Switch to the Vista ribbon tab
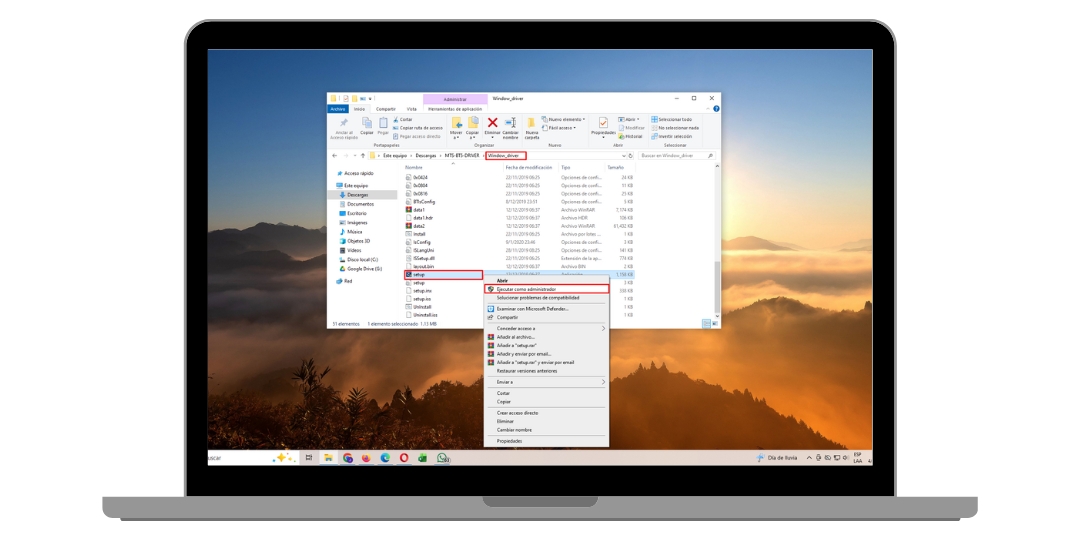The image size is (1080, 540). pos(411,109)
